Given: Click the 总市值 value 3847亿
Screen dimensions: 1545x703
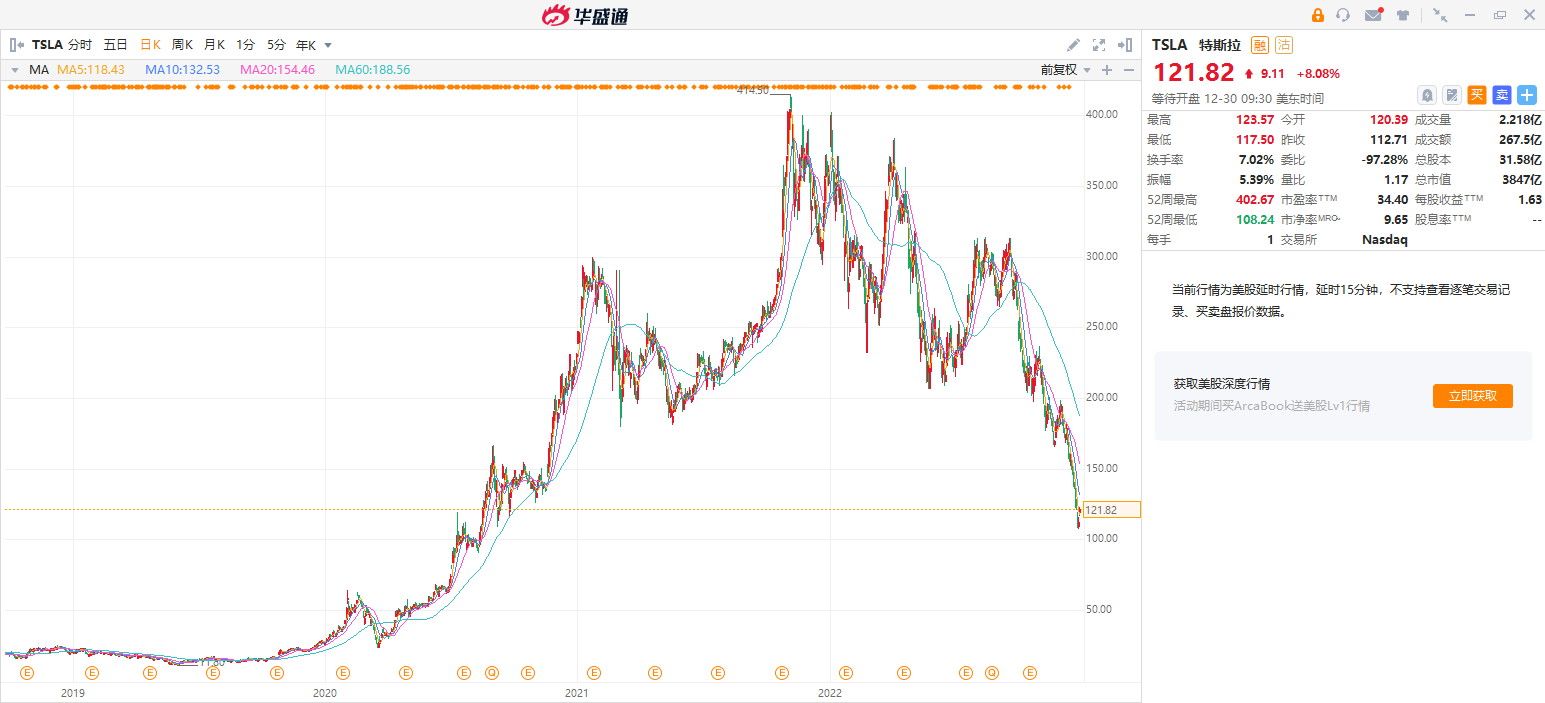Looking at the screenshot, I should pos(1521,180).
